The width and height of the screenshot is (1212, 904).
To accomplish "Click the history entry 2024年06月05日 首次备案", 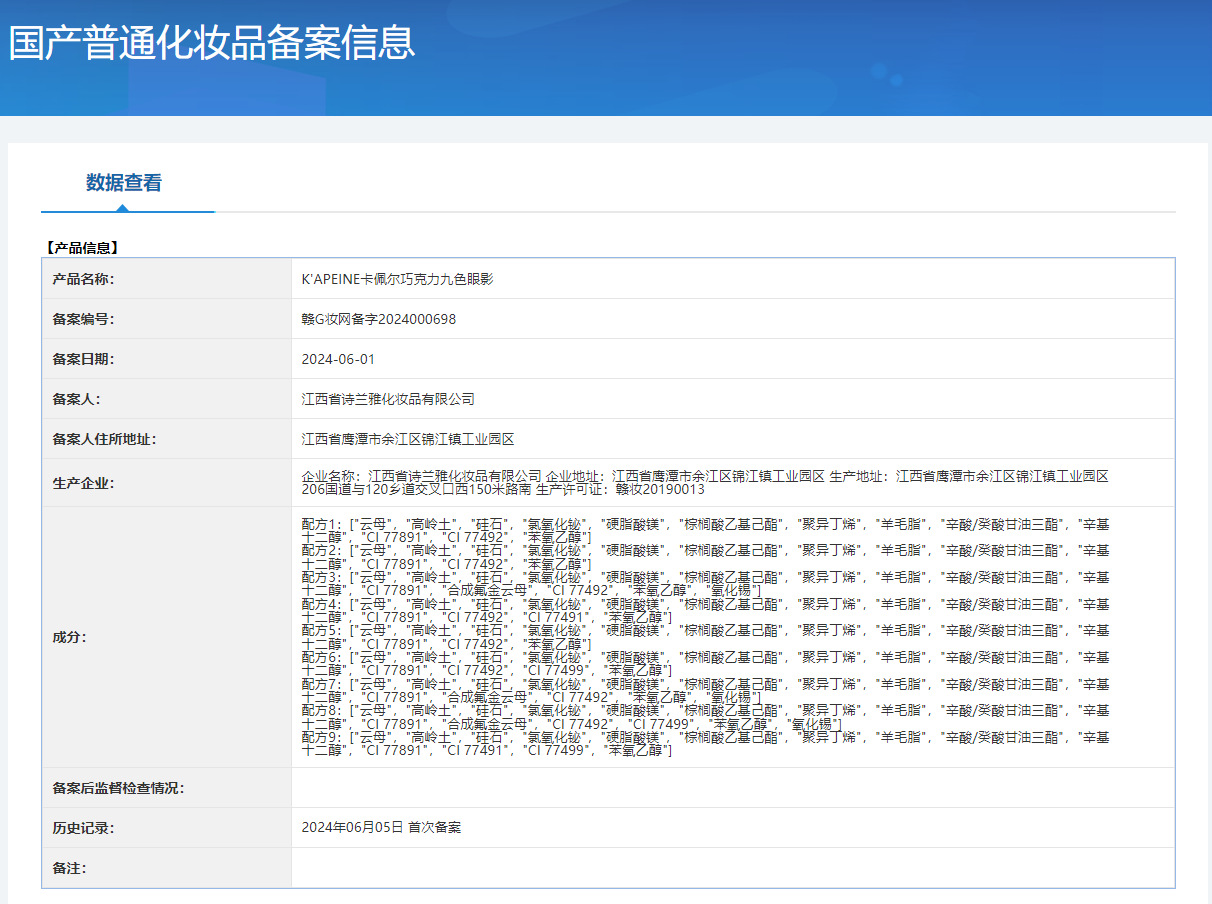I will 381,828.
